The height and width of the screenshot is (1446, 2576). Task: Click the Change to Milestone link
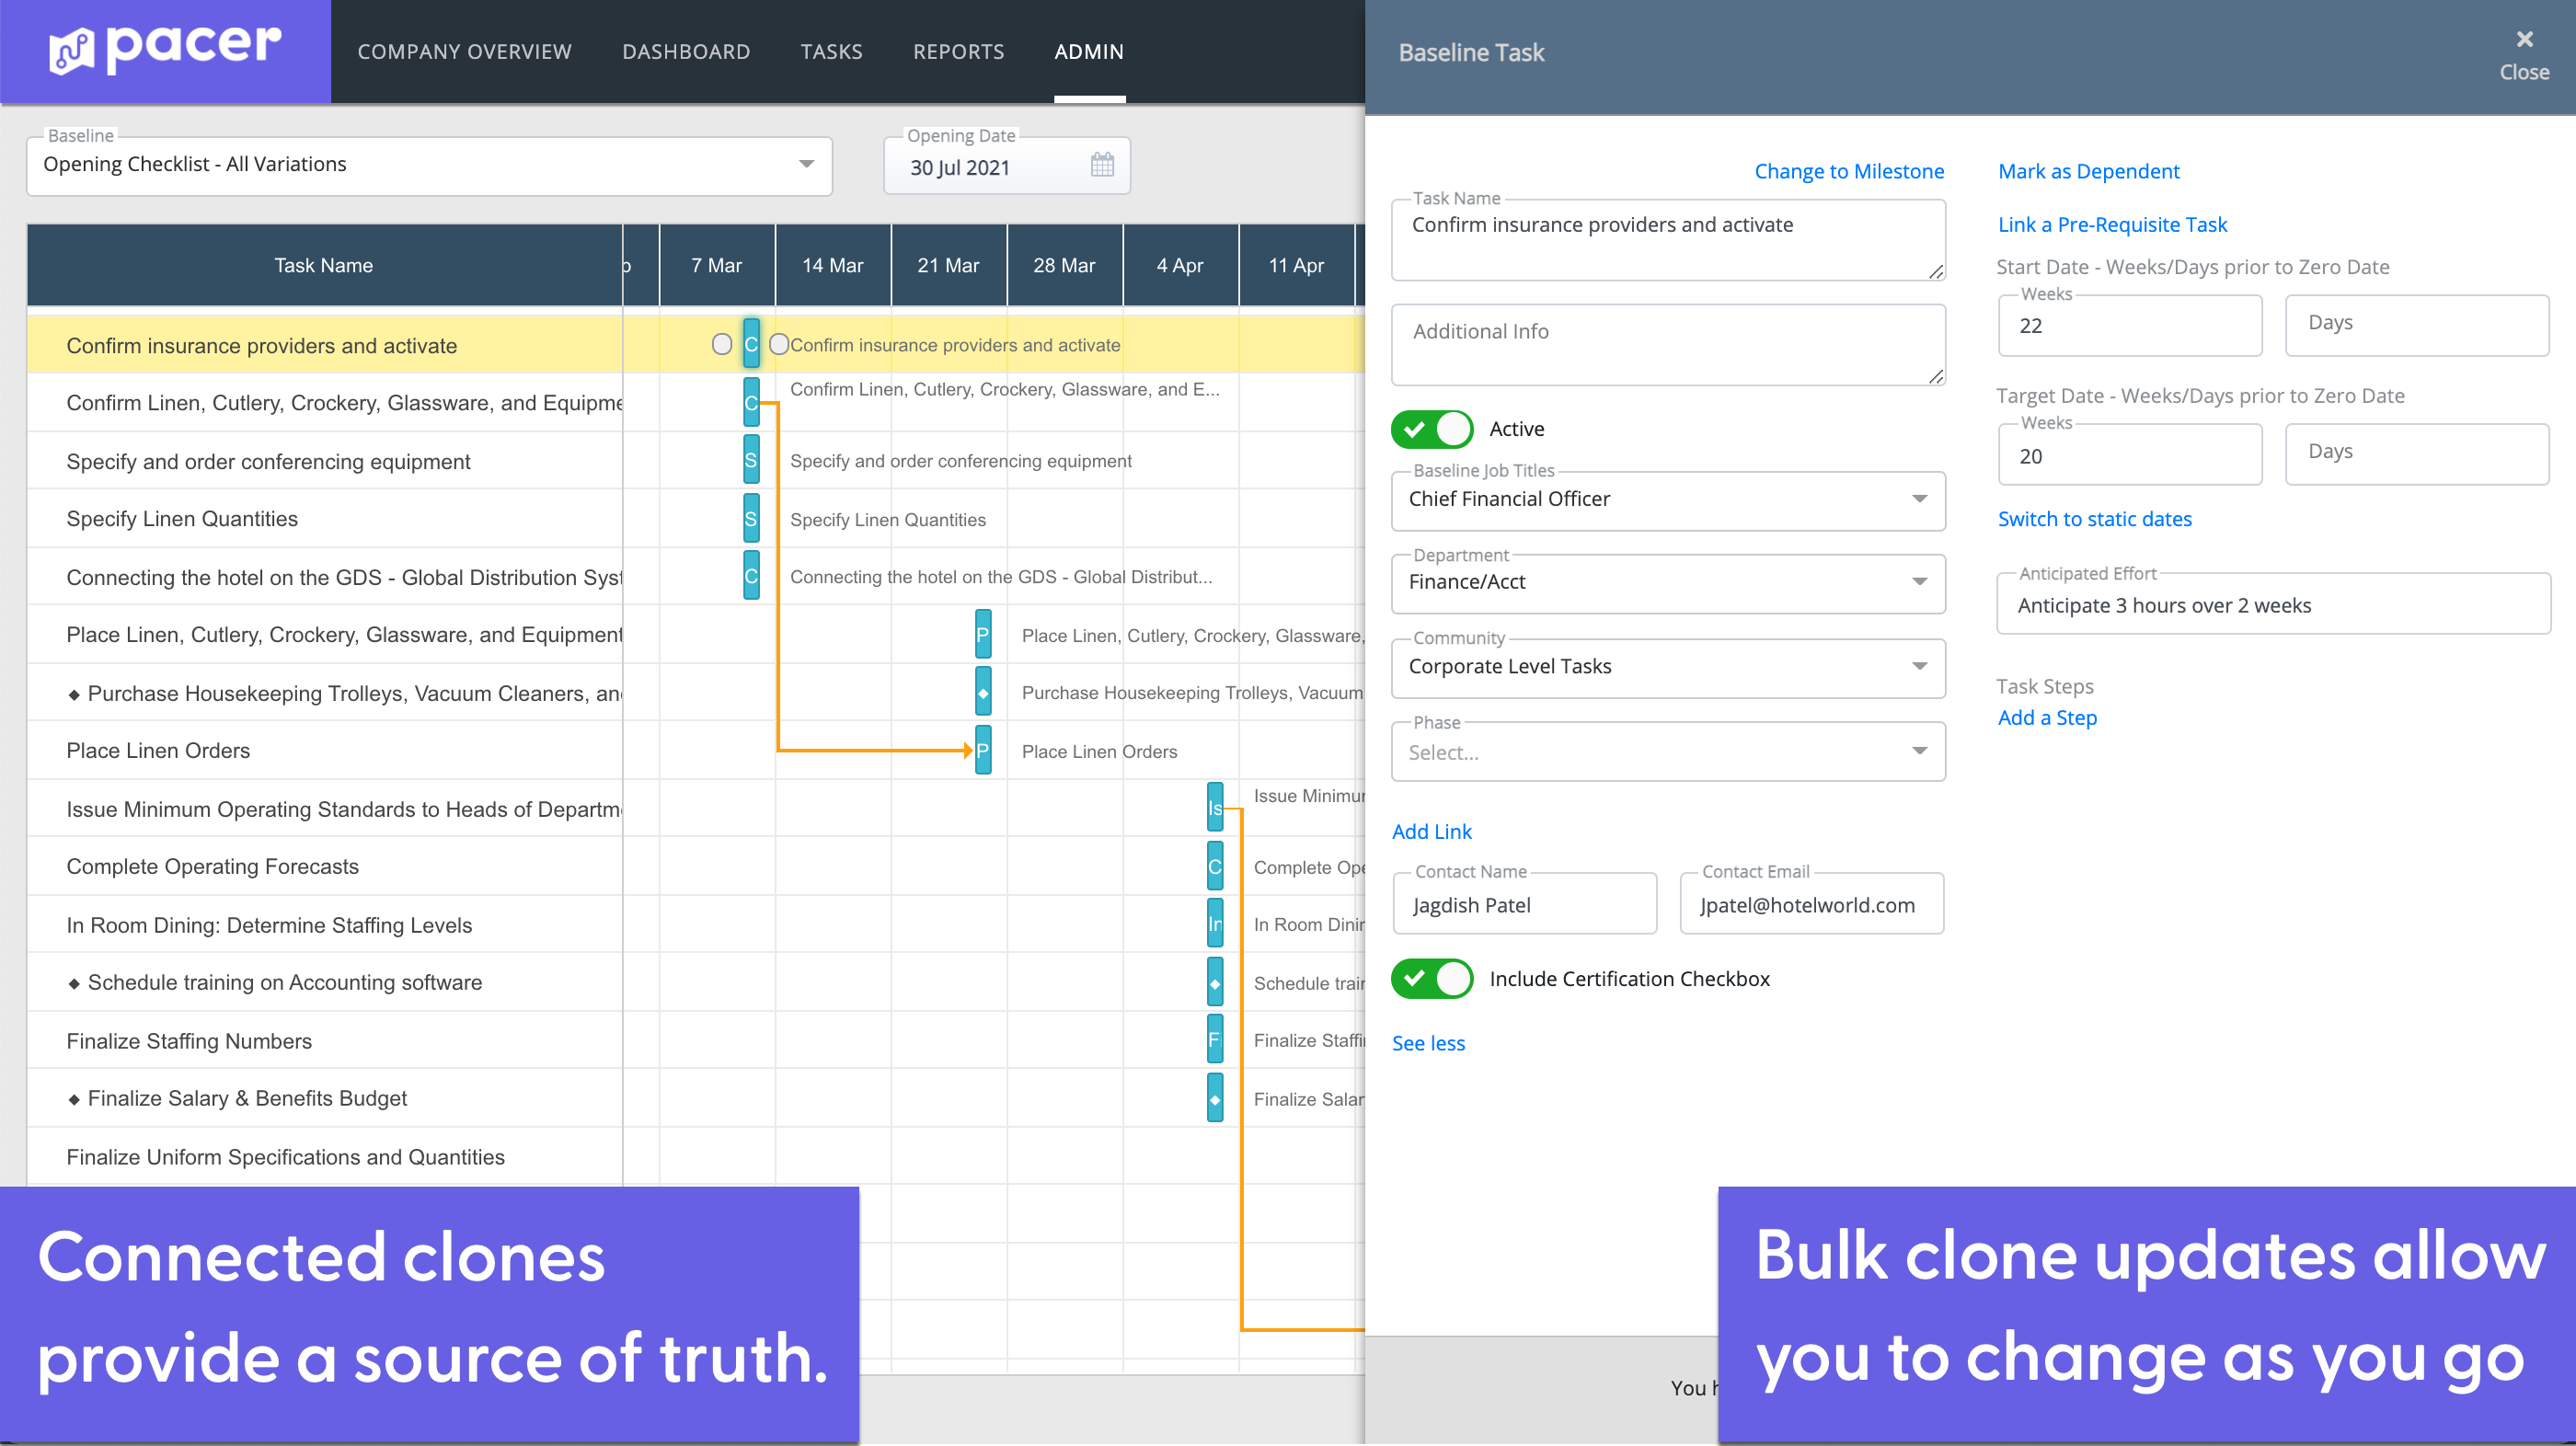coord(1849,170)
